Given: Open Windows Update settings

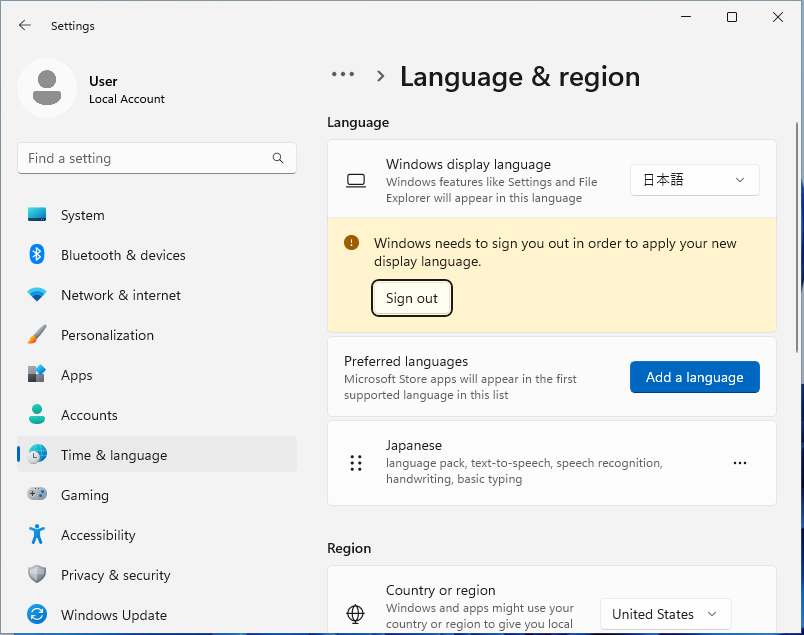Looking at the screenshot, I should click(157, 615).
